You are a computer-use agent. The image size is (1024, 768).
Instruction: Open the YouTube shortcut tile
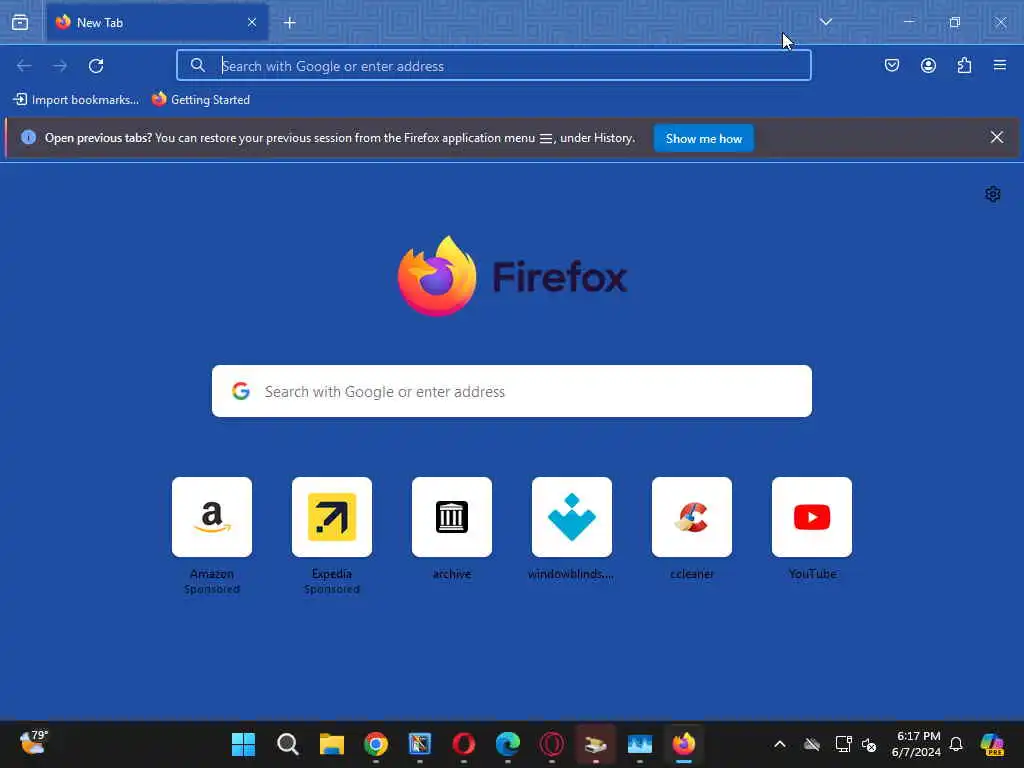[x=812, y=517]
